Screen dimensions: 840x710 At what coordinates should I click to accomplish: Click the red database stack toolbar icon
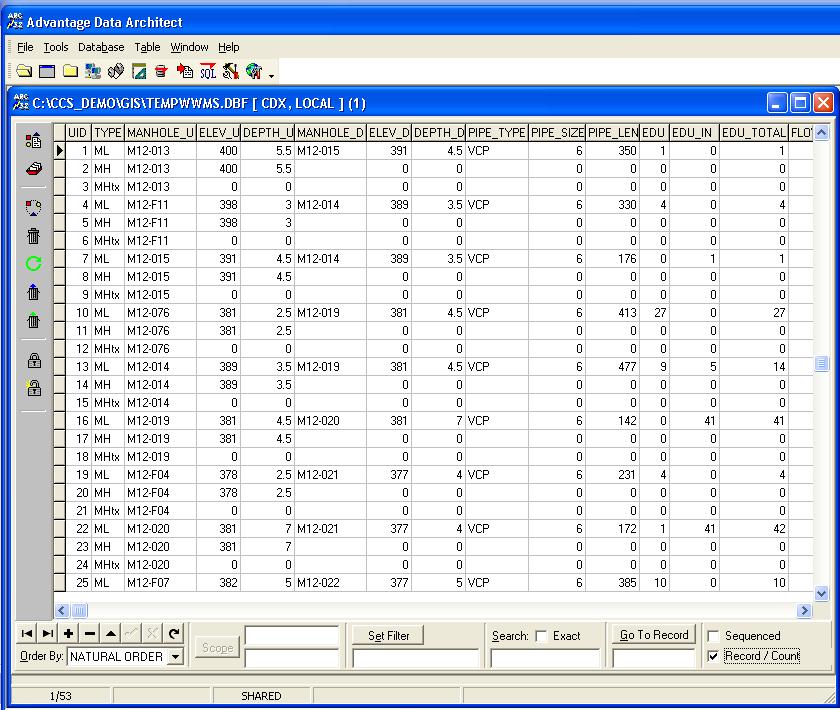pos(161,71)
